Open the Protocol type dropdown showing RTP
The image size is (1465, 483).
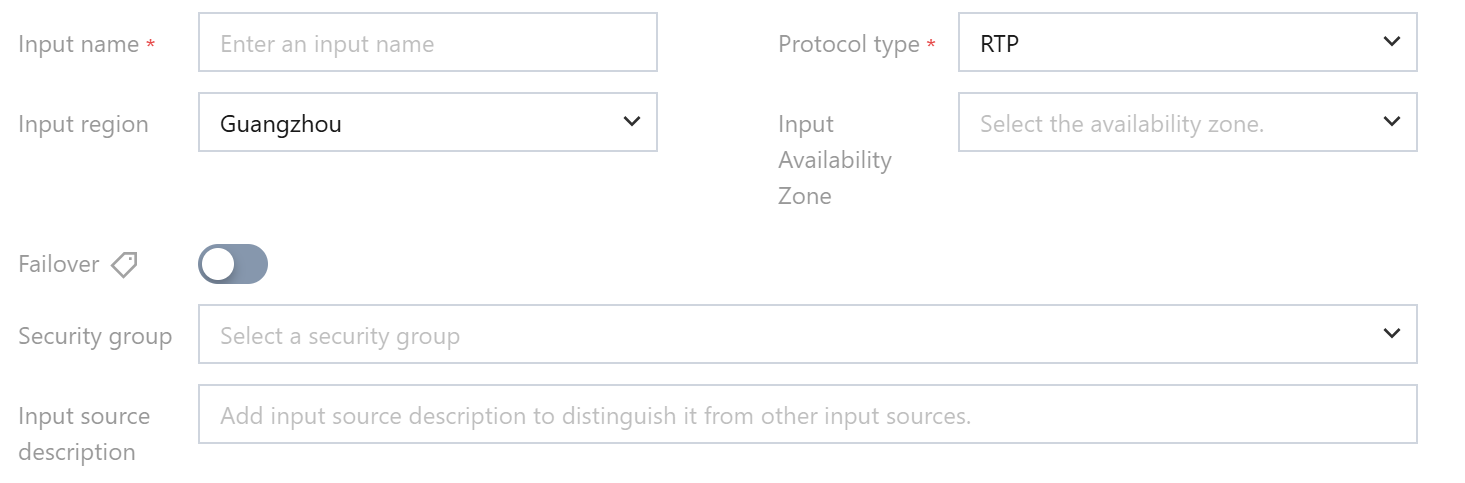1186,42
